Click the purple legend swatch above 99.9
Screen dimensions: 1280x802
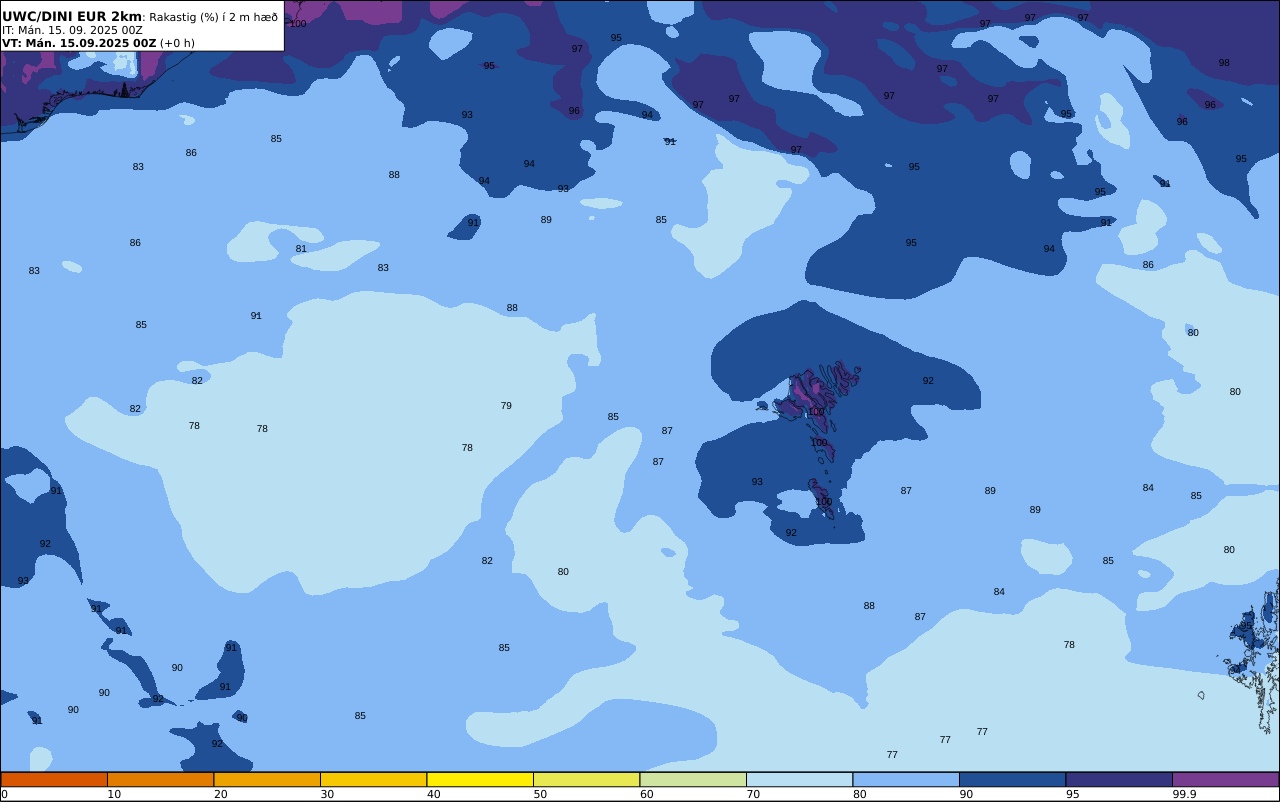[x=1225, y=779]
